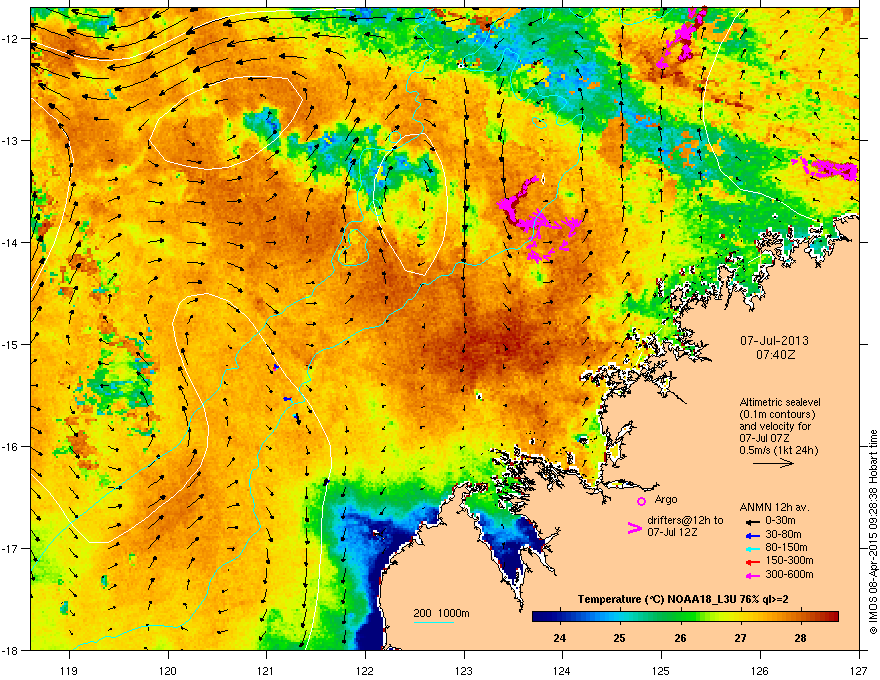This screenshot has height=680, width=880.
Task: Click the magenta drifters arrowhead legend symbol
Action: pyautogui.click(x=634, y=527)
